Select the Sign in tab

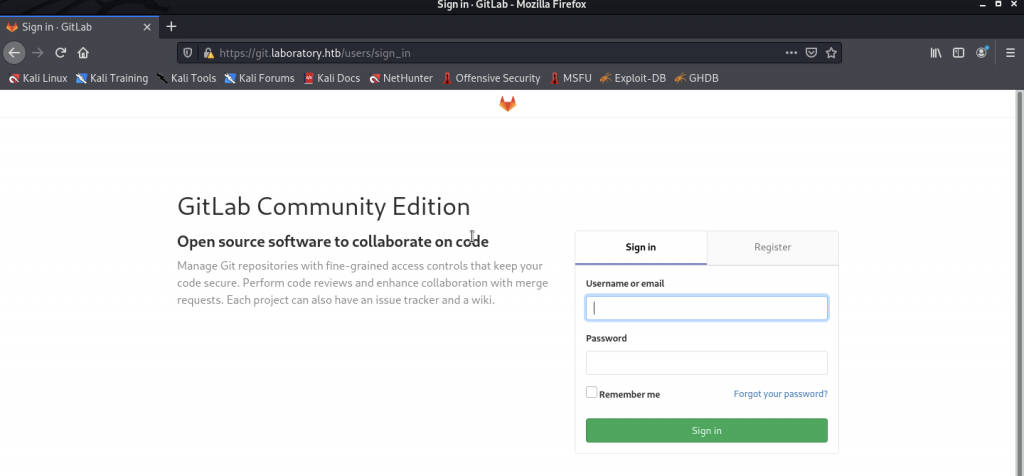tap(641, 247)
